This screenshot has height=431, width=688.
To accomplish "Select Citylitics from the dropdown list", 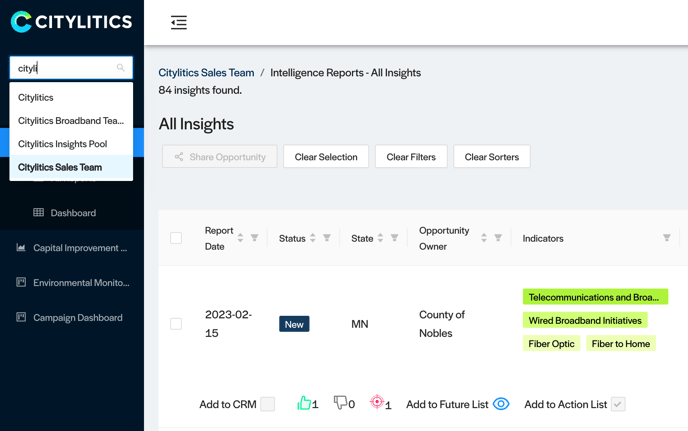I will tap(71, 97).
